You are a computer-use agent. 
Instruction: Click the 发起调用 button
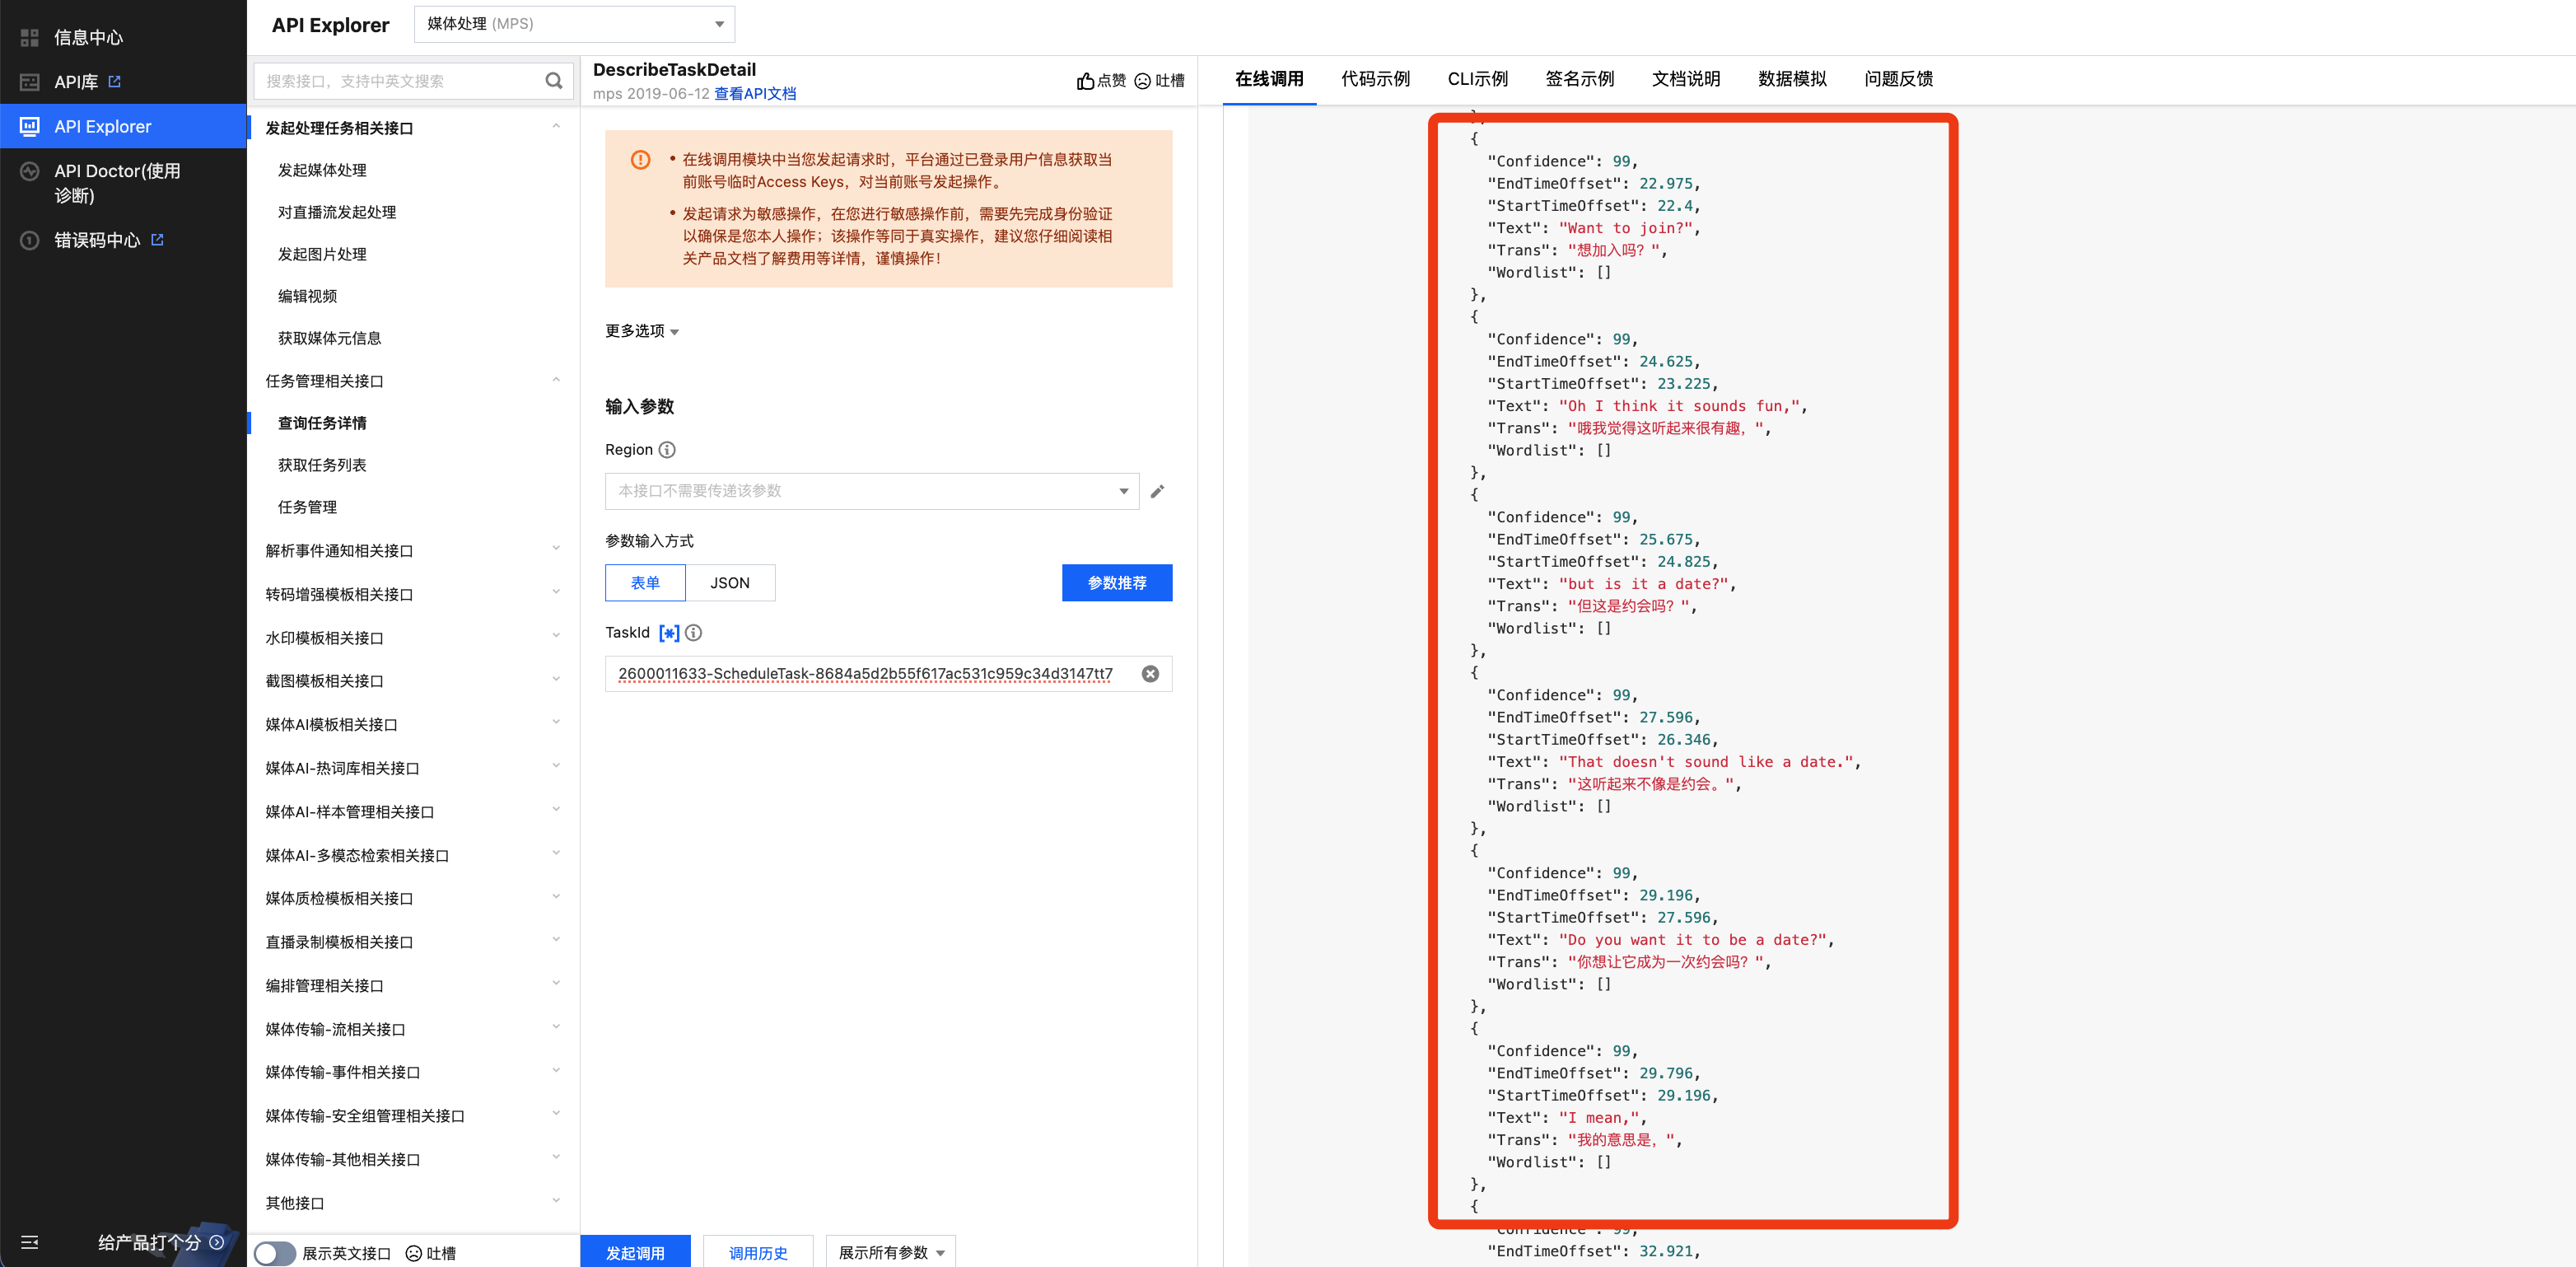click(635, 1253)
